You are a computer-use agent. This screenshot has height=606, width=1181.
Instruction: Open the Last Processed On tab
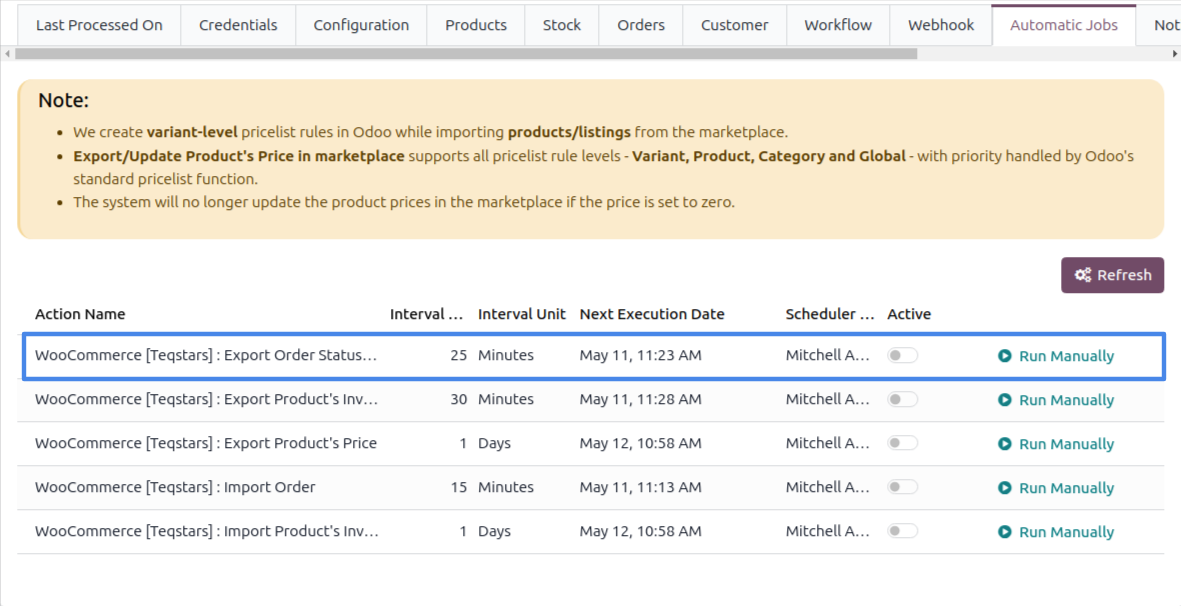click(x=99, y=25)
